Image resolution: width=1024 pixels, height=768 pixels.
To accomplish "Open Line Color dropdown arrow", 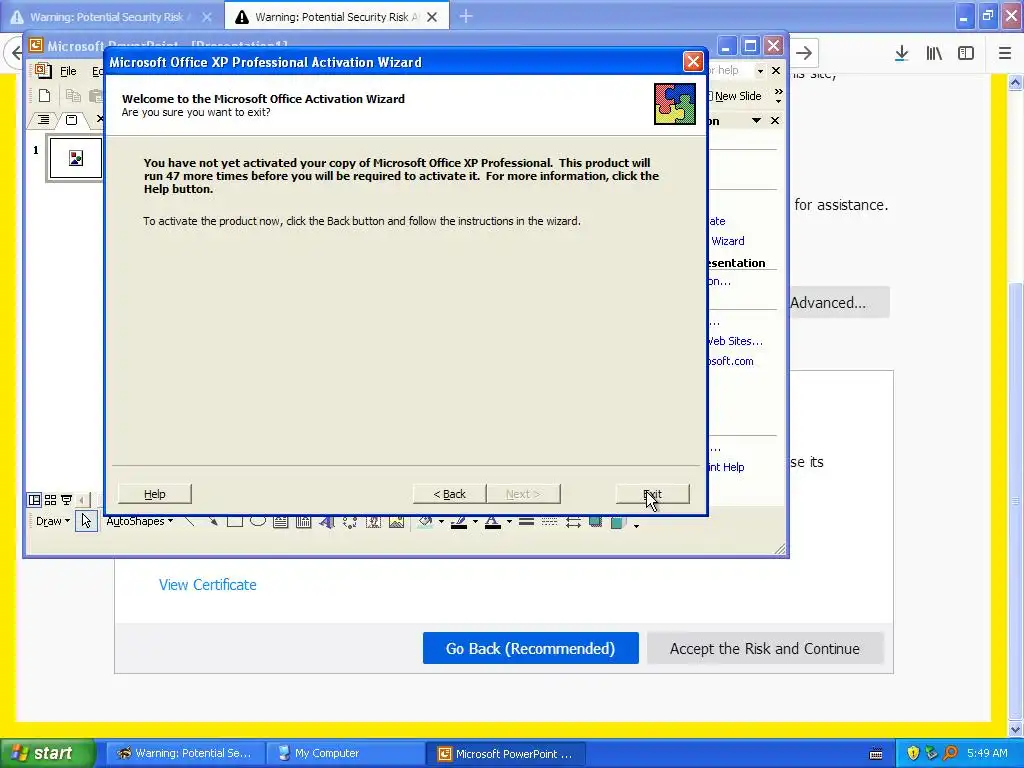I will [x=475, y=521].
